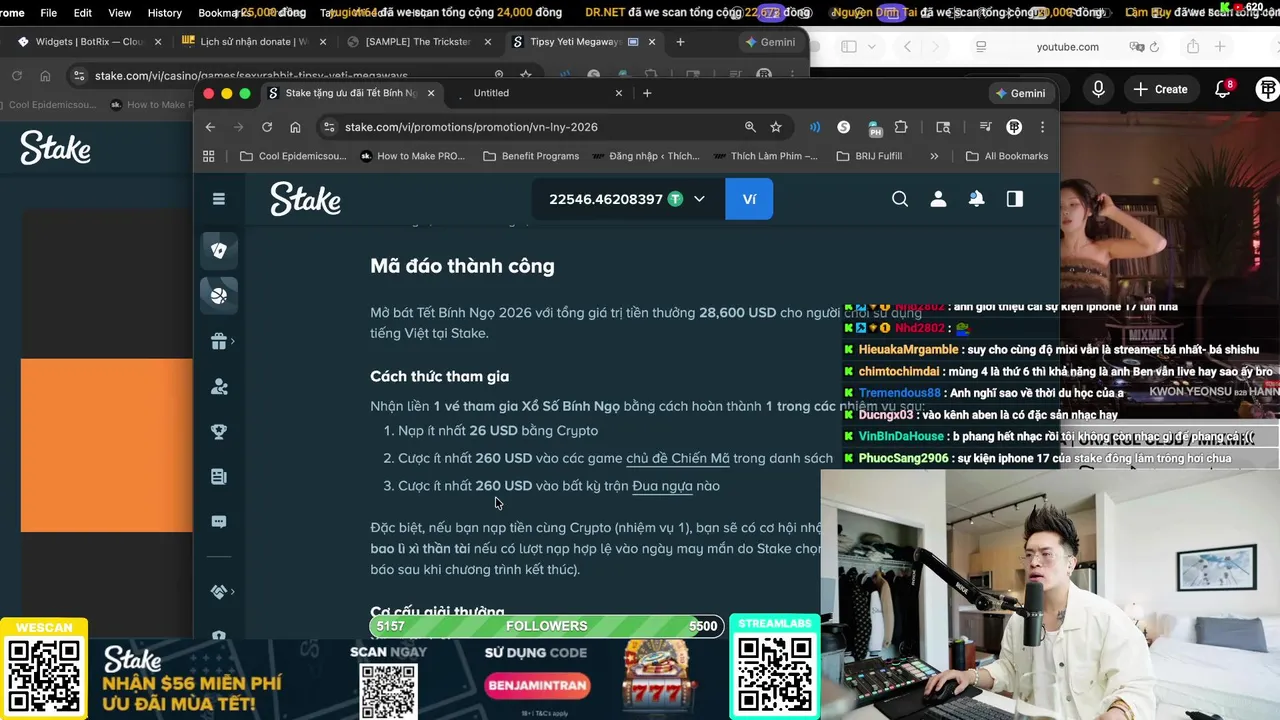Reload the Stake promotion page

tap(267, 127)
